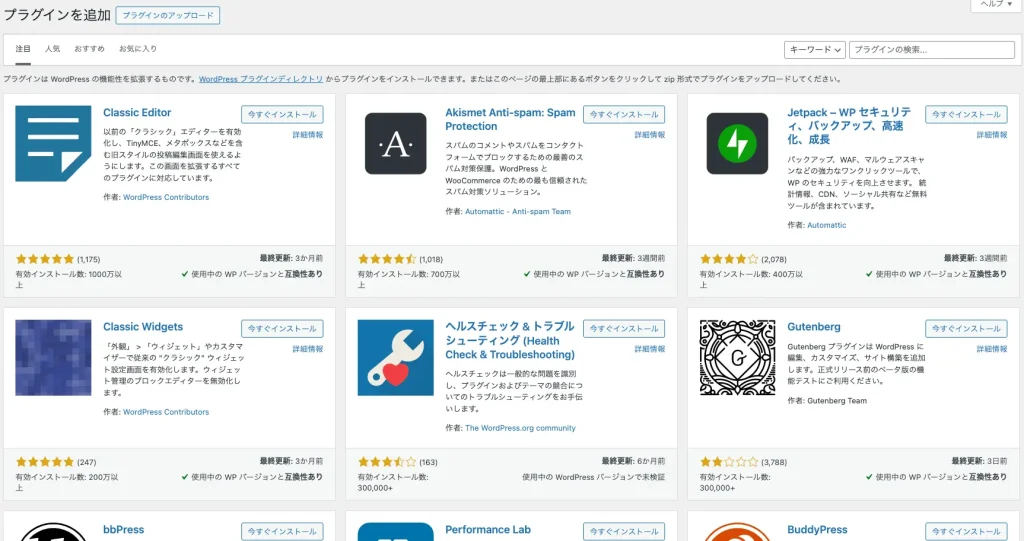Image resolution: width=1024 pixels, height=541 pixels.
Task: Click the 最終更新: 6か月前 text
Action: [633, 461]
